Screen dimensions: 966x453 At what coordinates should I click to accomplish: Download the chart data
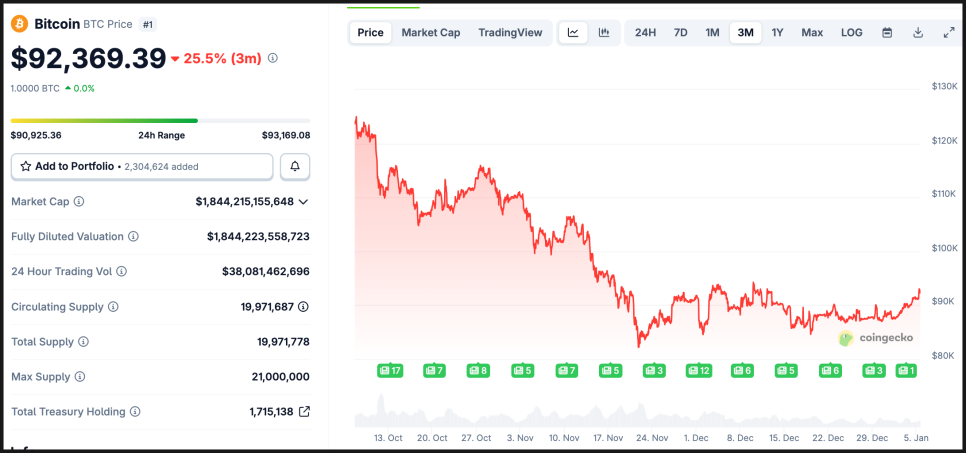pyautogui.click(x=918, y=32)
